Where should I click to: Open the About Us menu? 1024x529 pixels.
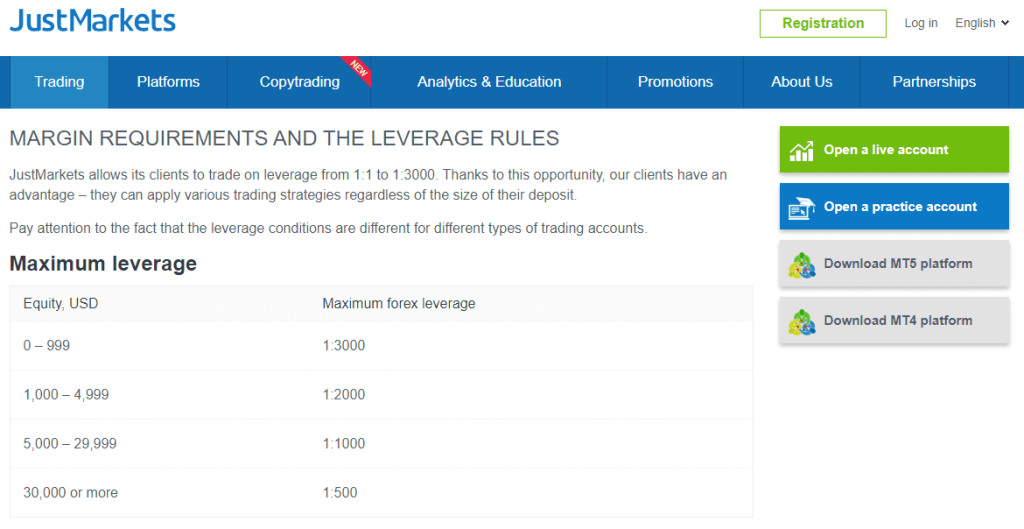[801, 82]
